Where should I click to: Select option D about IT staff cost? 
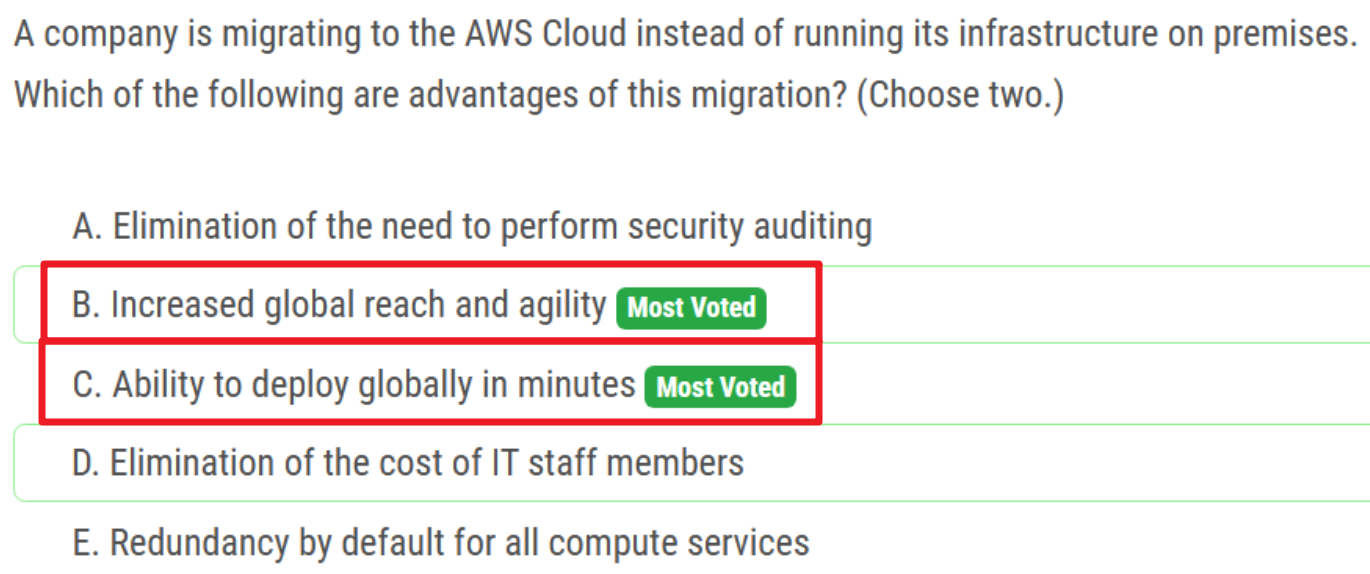pos(408,463)
